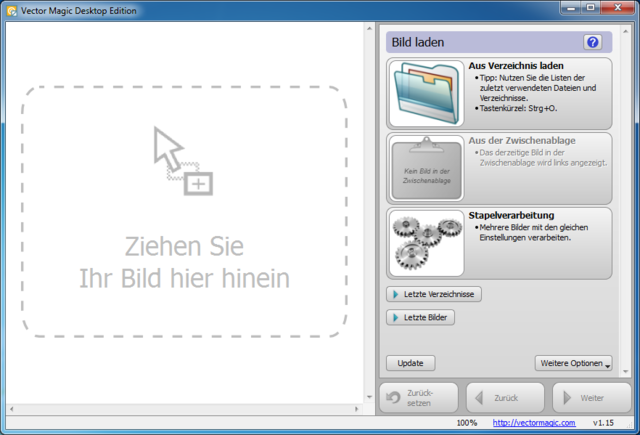Click the Vector Magic app icon in title bar
The width and height of the screenshot is (640, 435).
coord(12,11)
